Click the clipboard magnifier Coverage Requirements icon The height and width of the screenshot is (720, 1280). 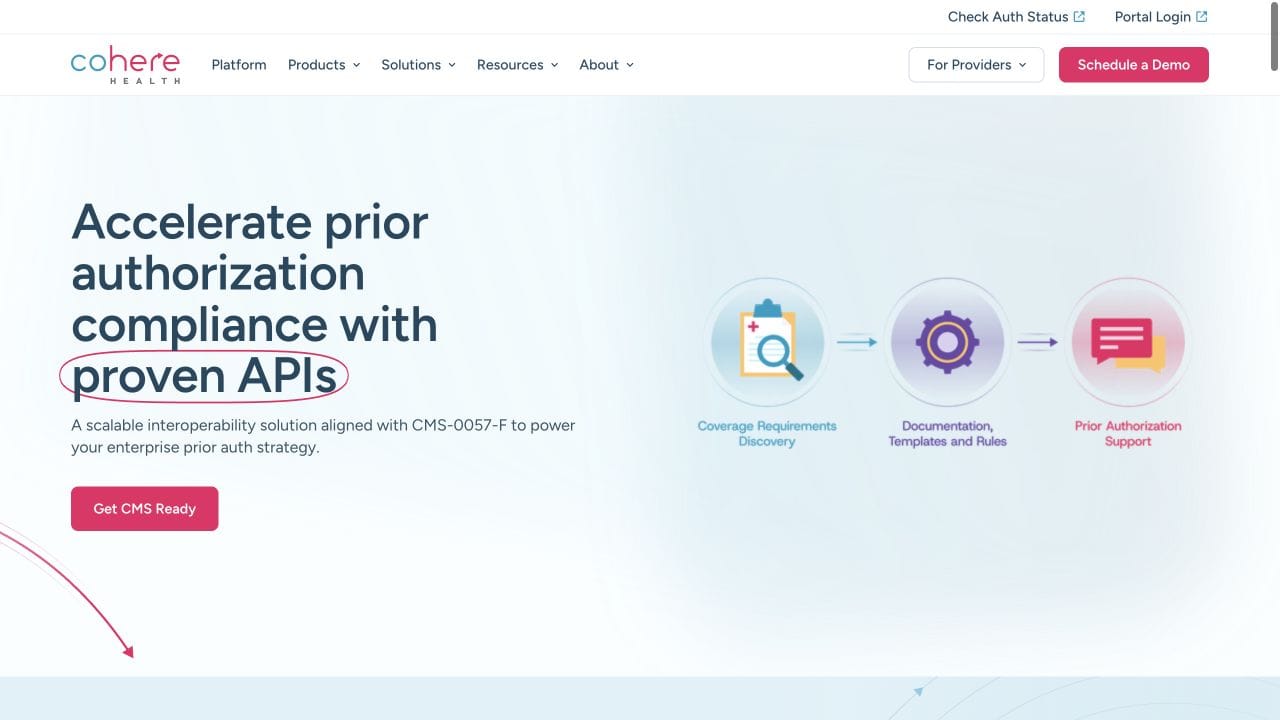click(767, 342)
